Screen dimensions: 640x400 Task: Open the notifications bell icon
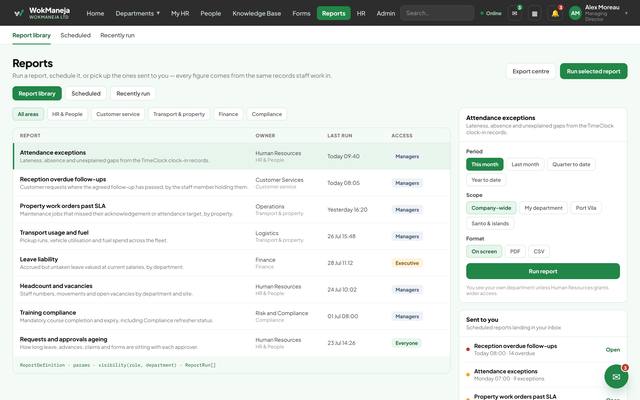point(555,13)
